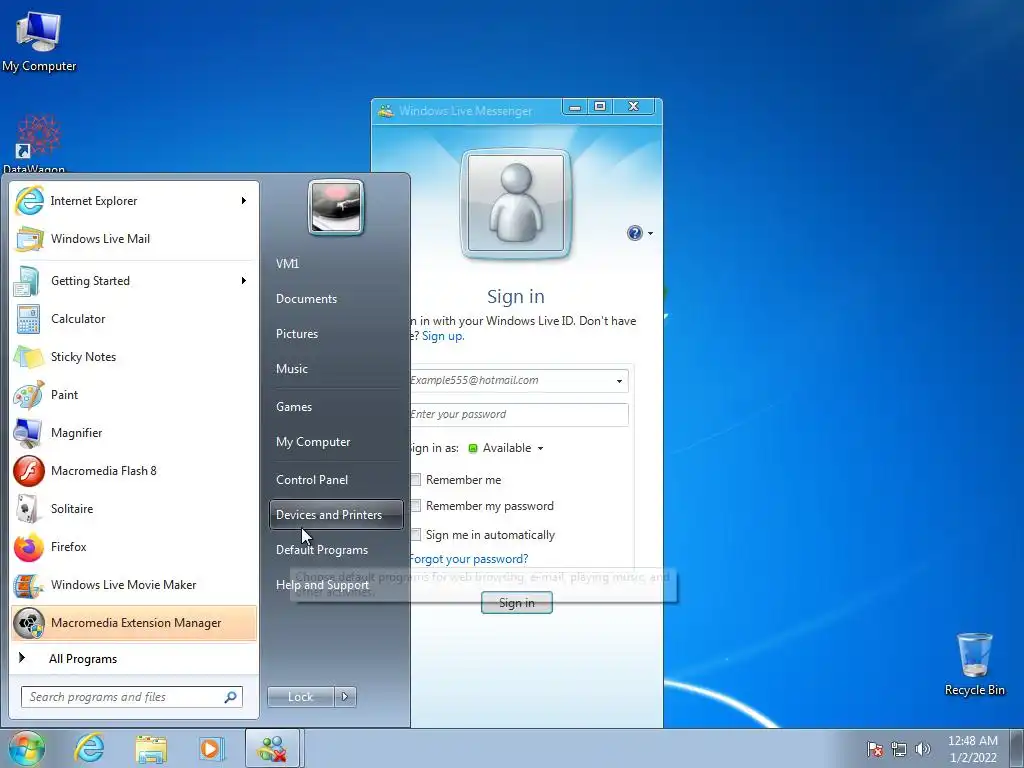Click the user account picture
Viewport: 1024px width, 768px height.
point(336,207)
